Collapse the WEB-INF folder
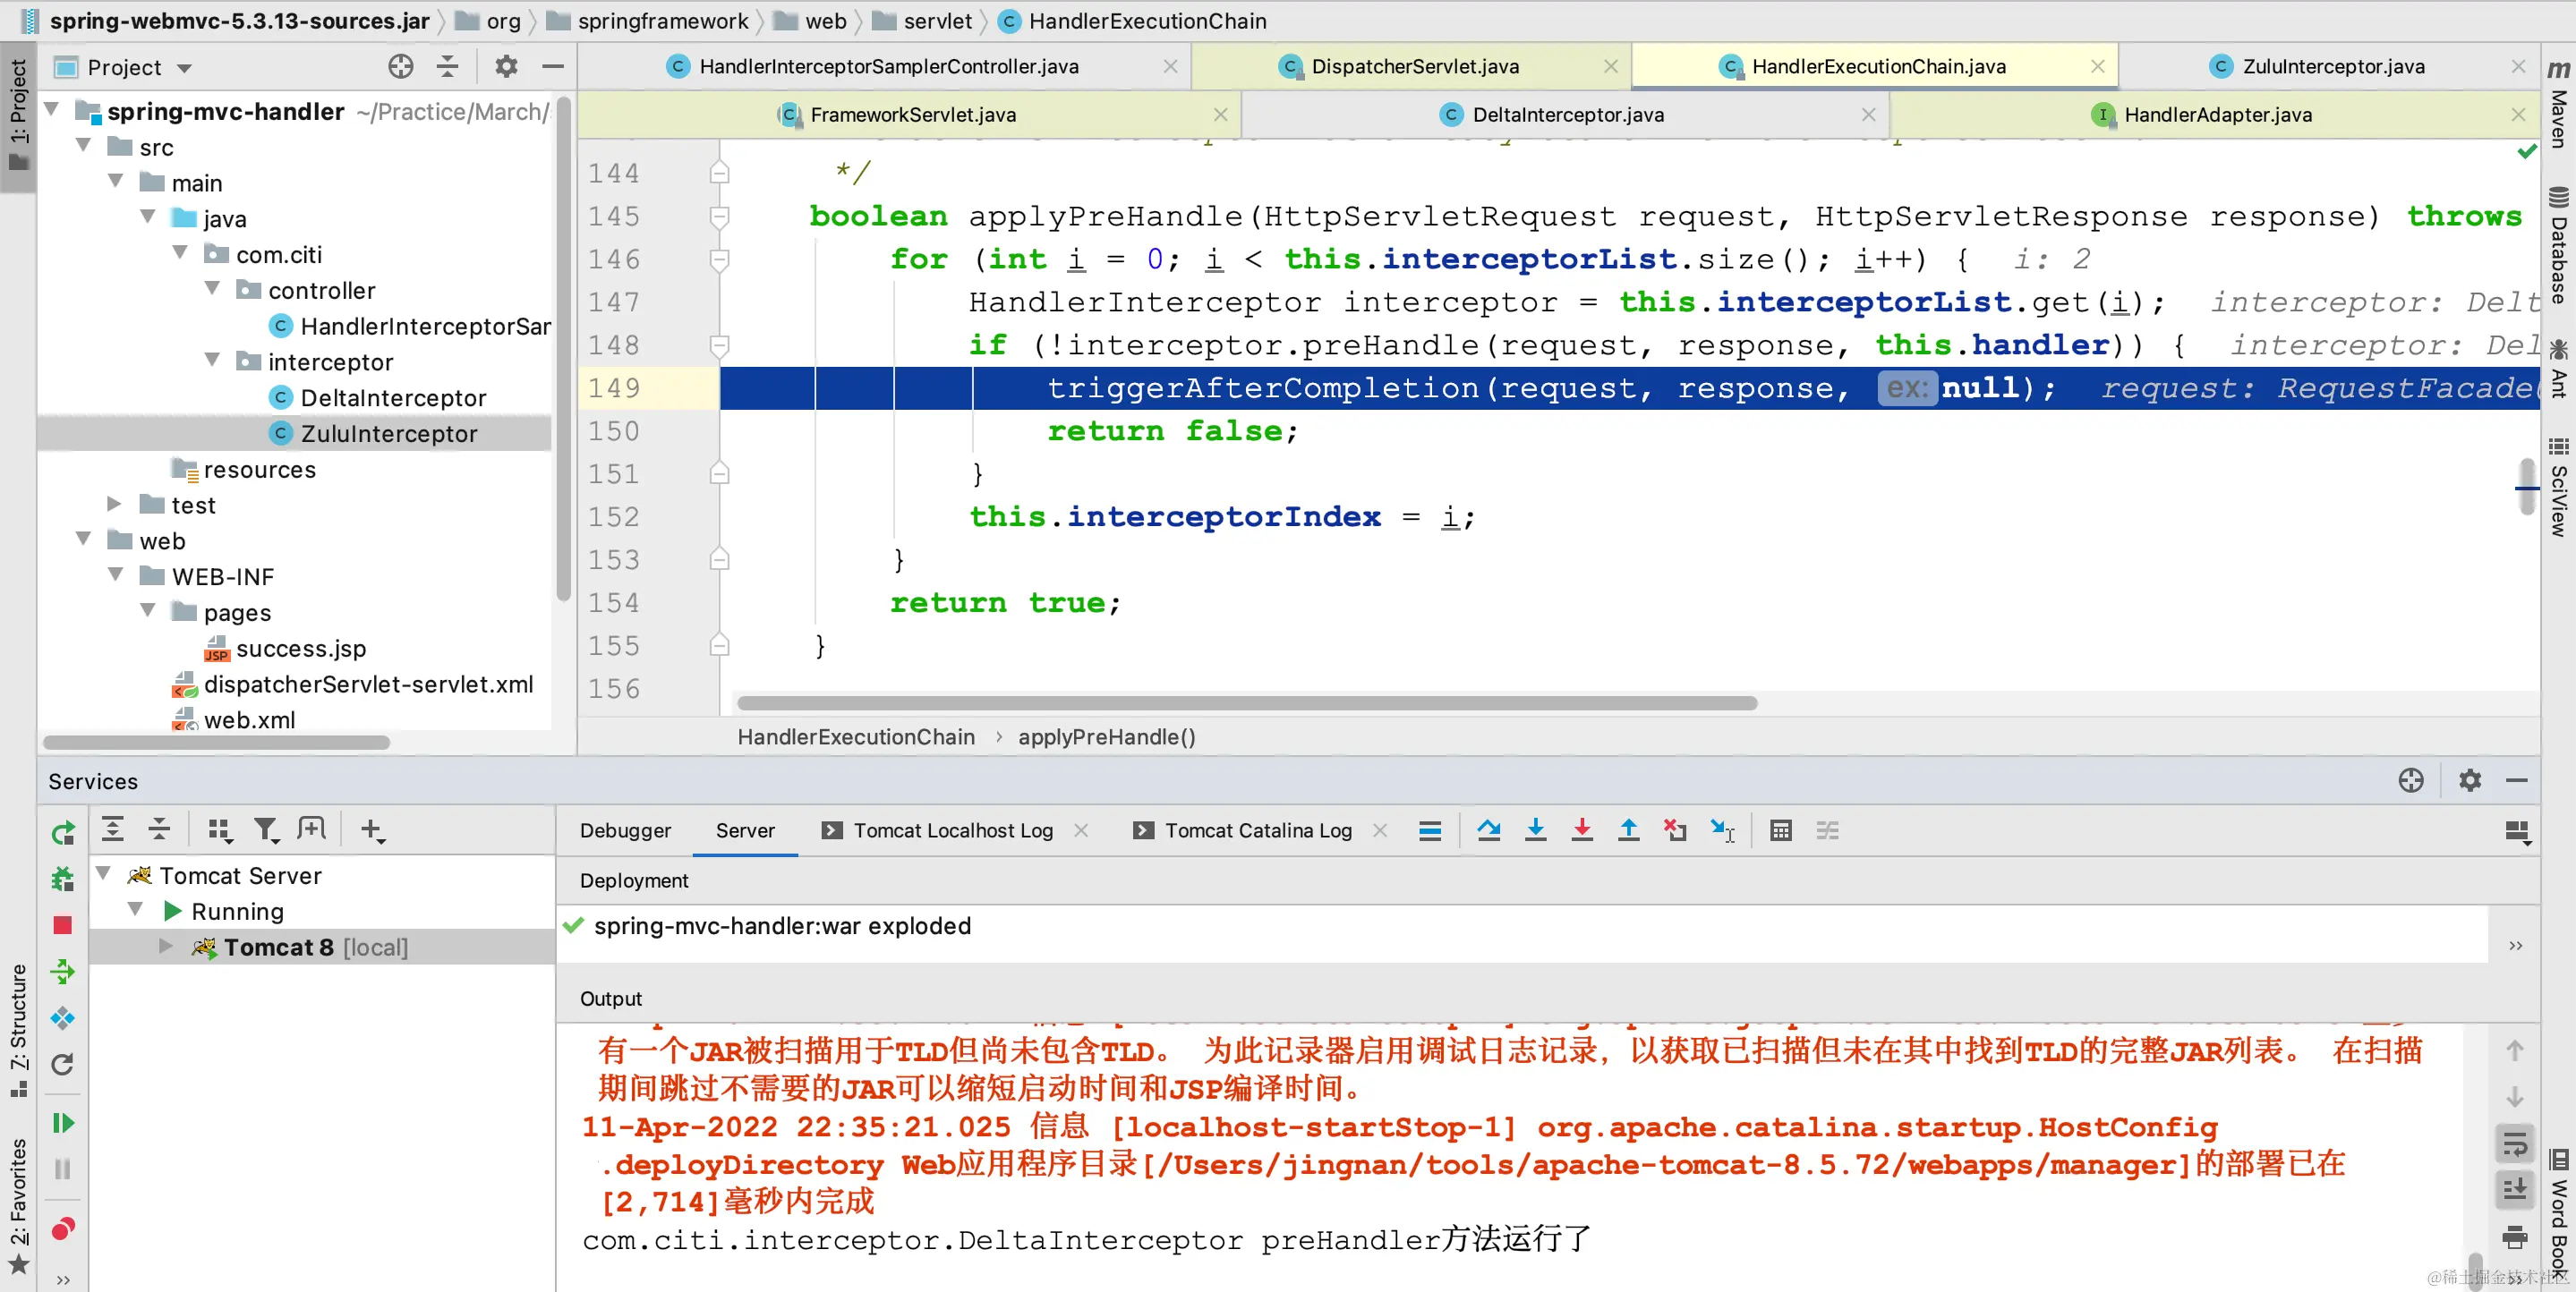 point(116,575)
